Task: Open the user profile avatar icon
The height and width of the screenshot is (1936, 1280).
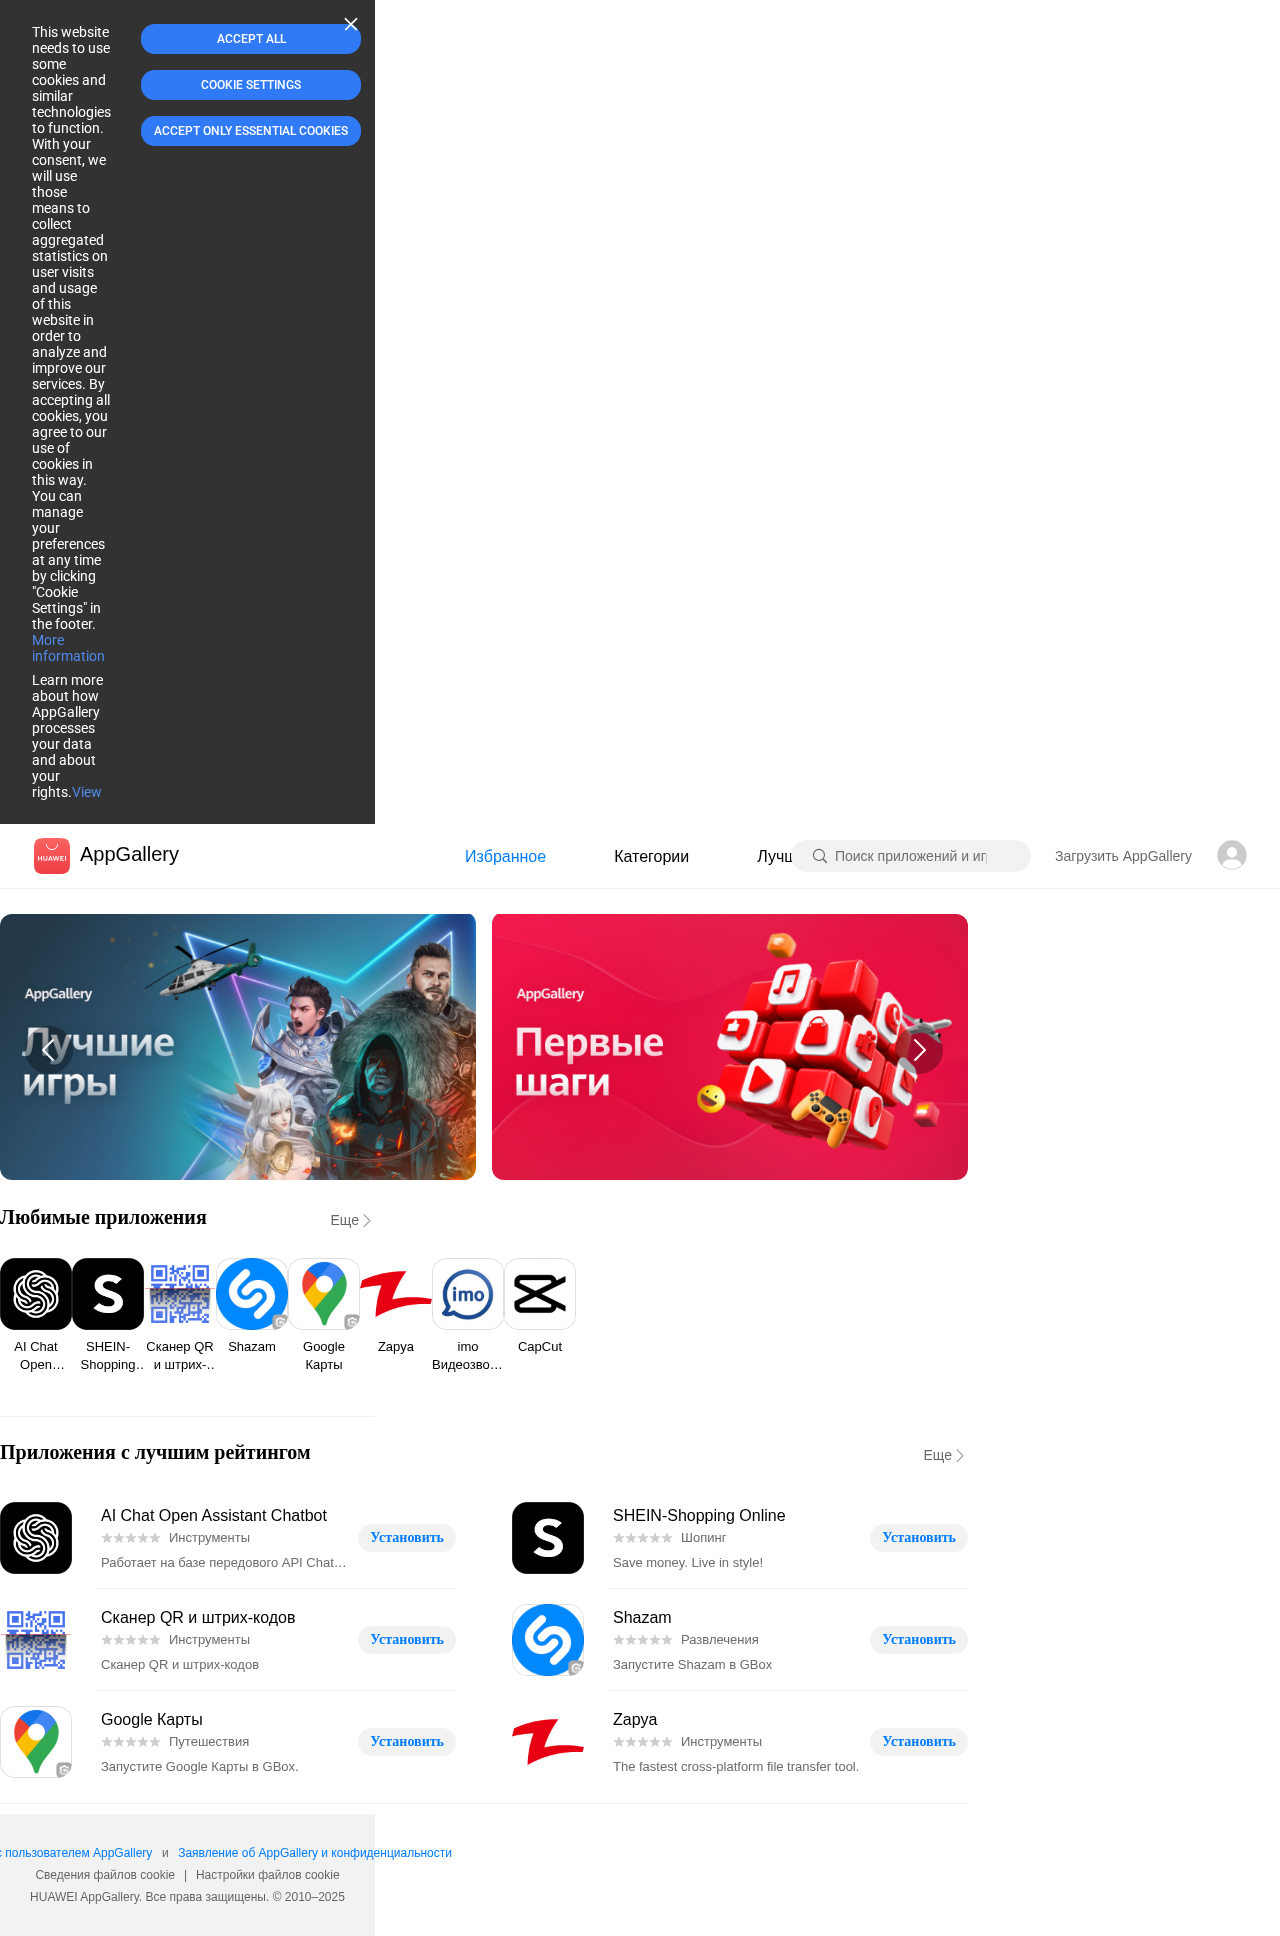Action: [1232, 855]
